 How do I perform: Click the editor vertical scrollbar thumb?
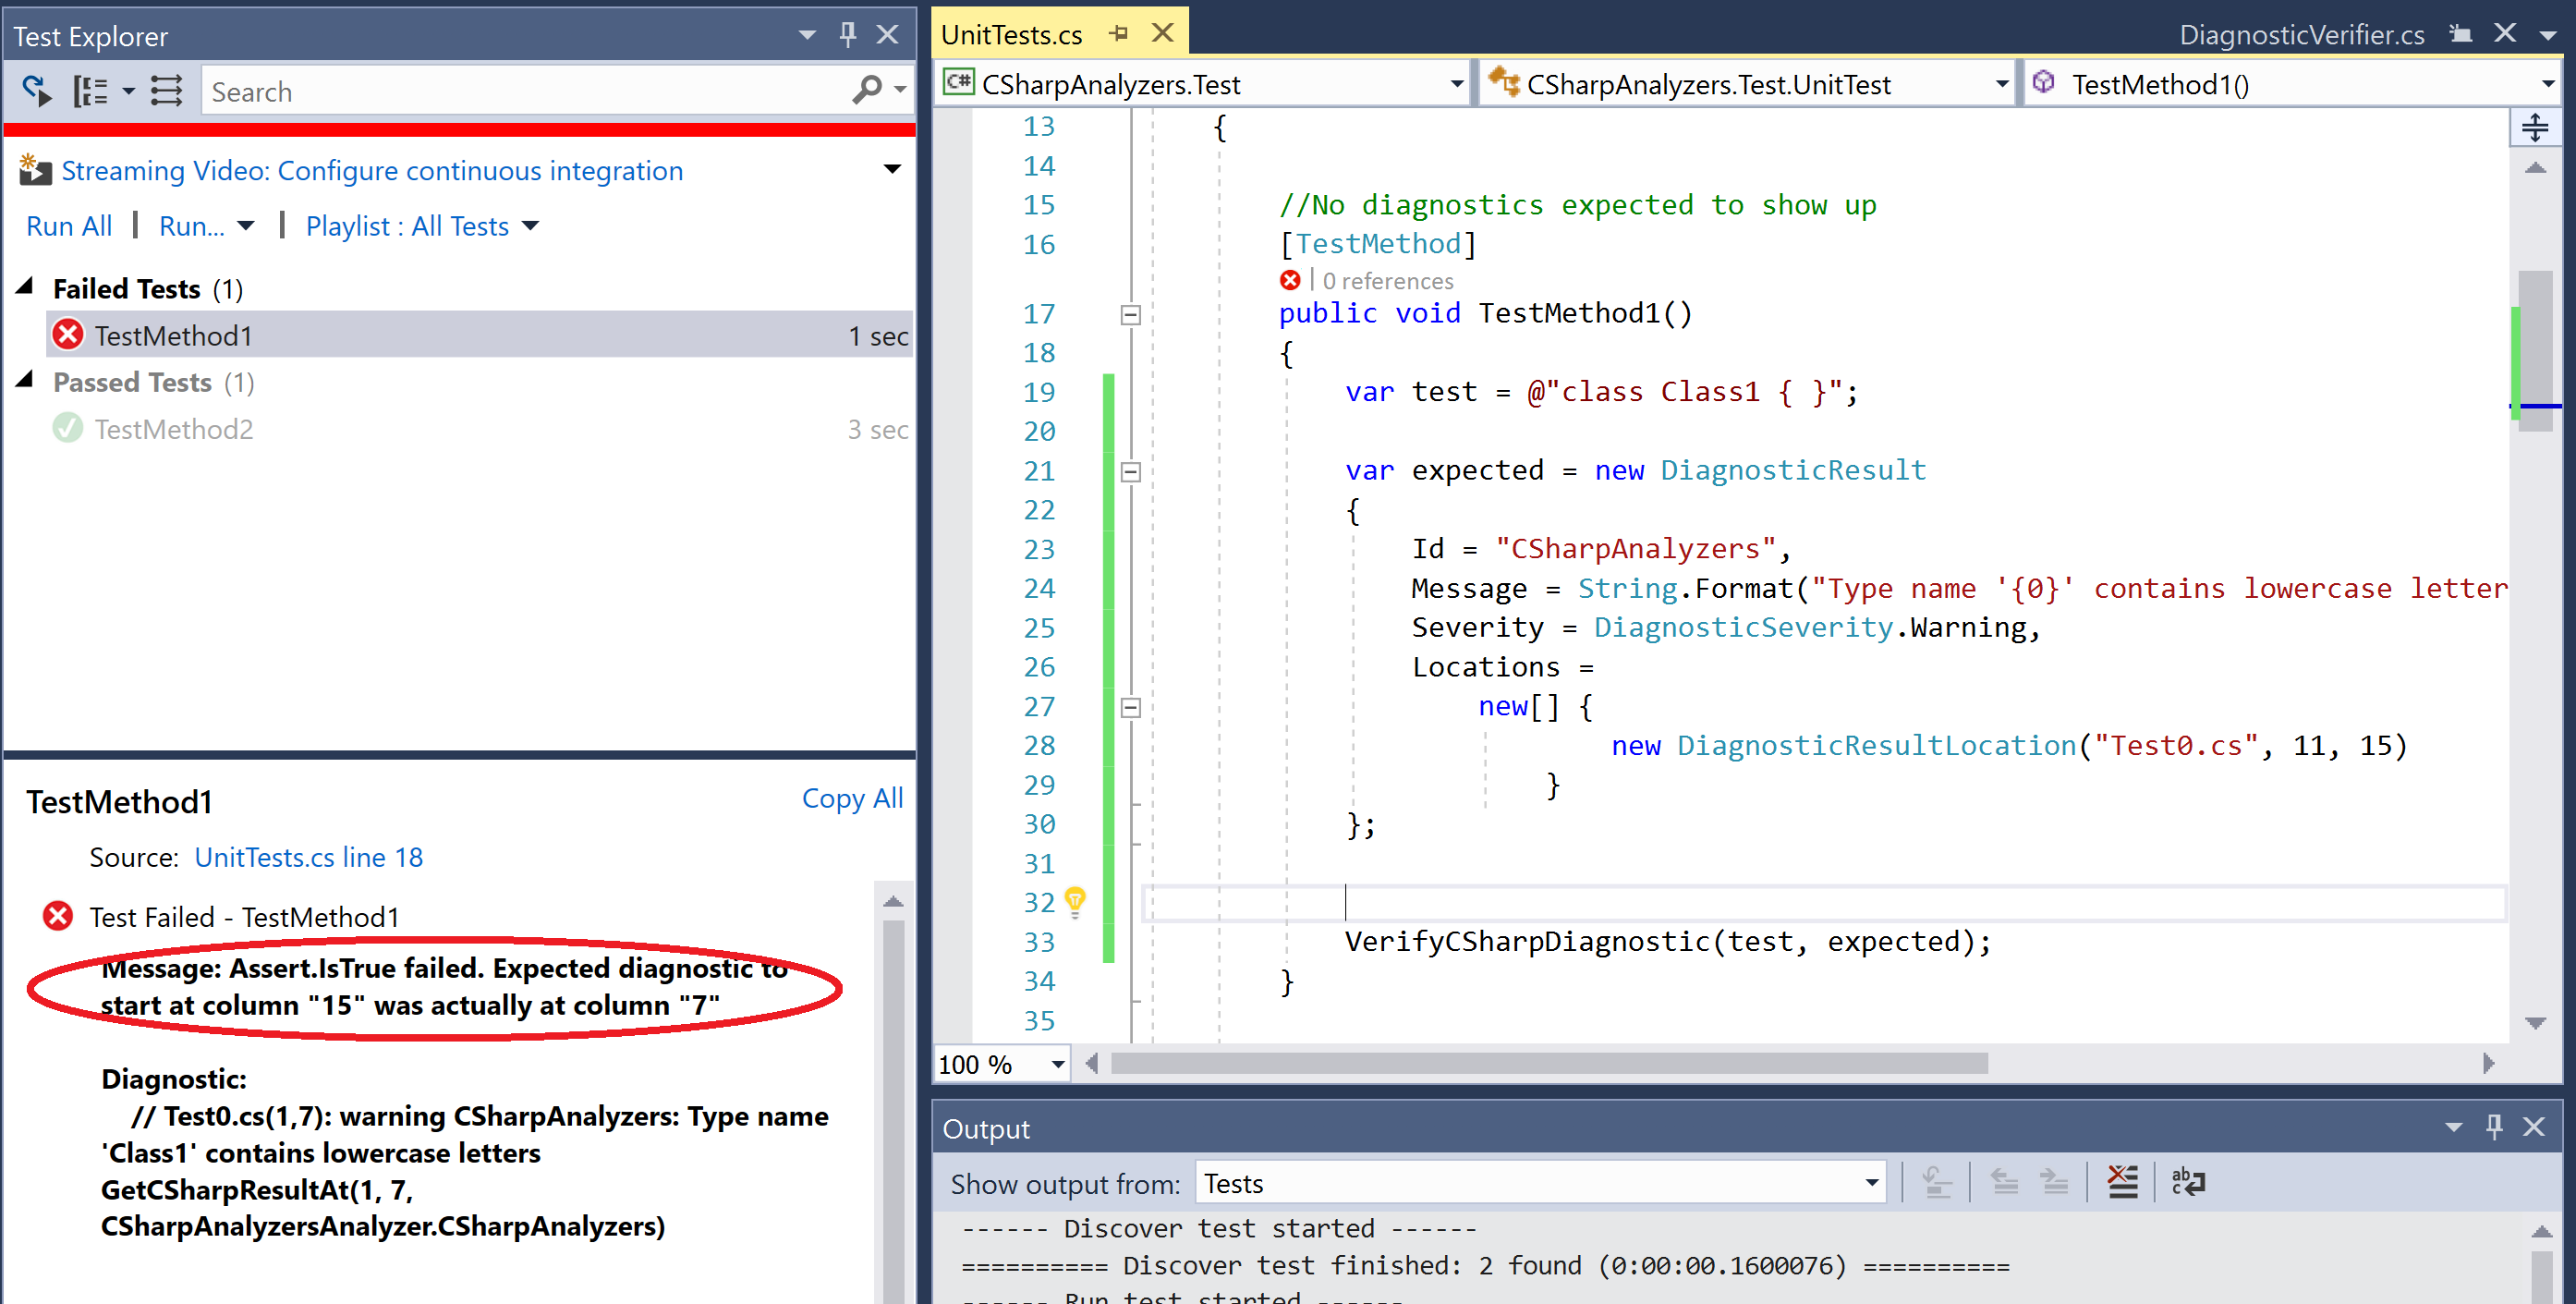click(x=2535, y=350)
